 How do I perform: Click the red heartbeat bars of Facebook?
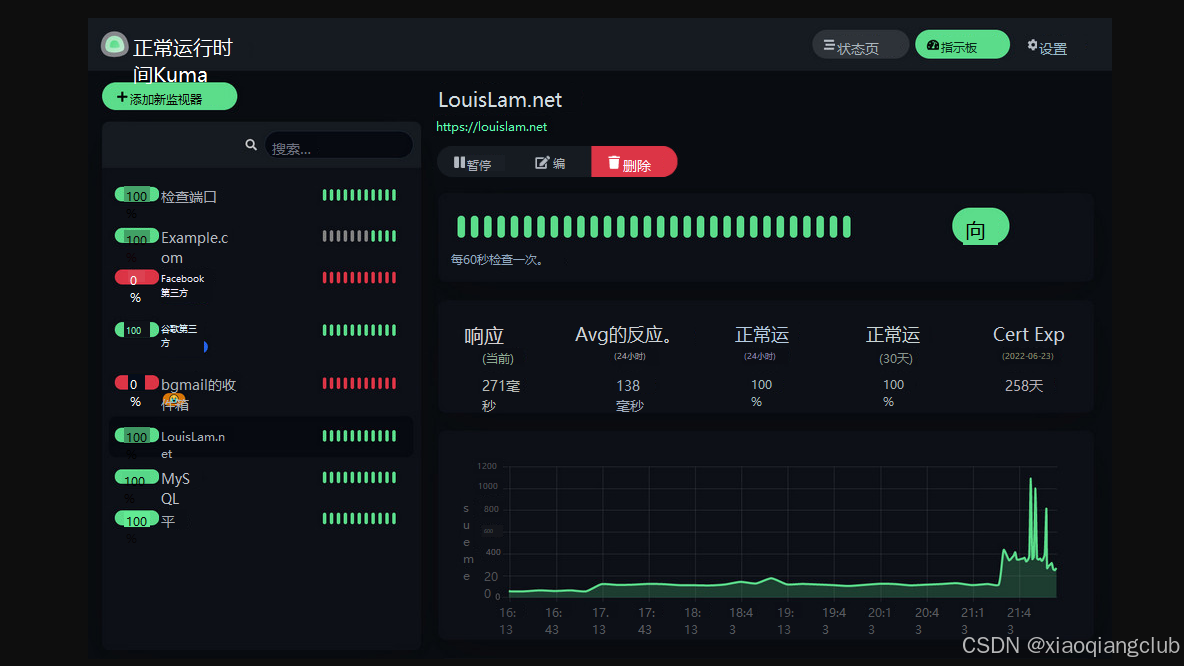(359, 278)
